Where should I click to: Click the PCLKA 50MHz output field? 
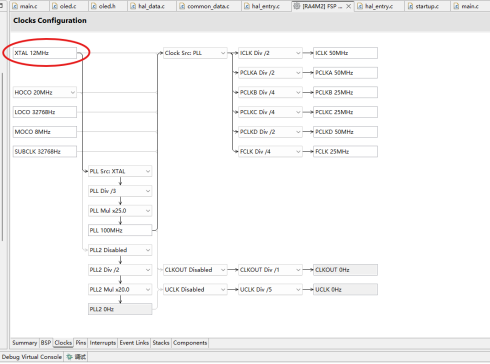[x=345, y=73]
